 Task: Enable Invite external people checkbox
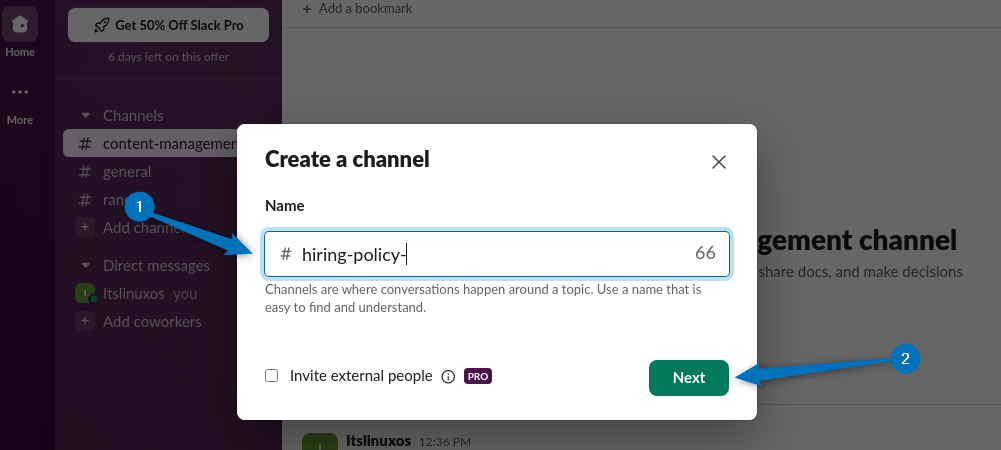[x=271, y=376]
